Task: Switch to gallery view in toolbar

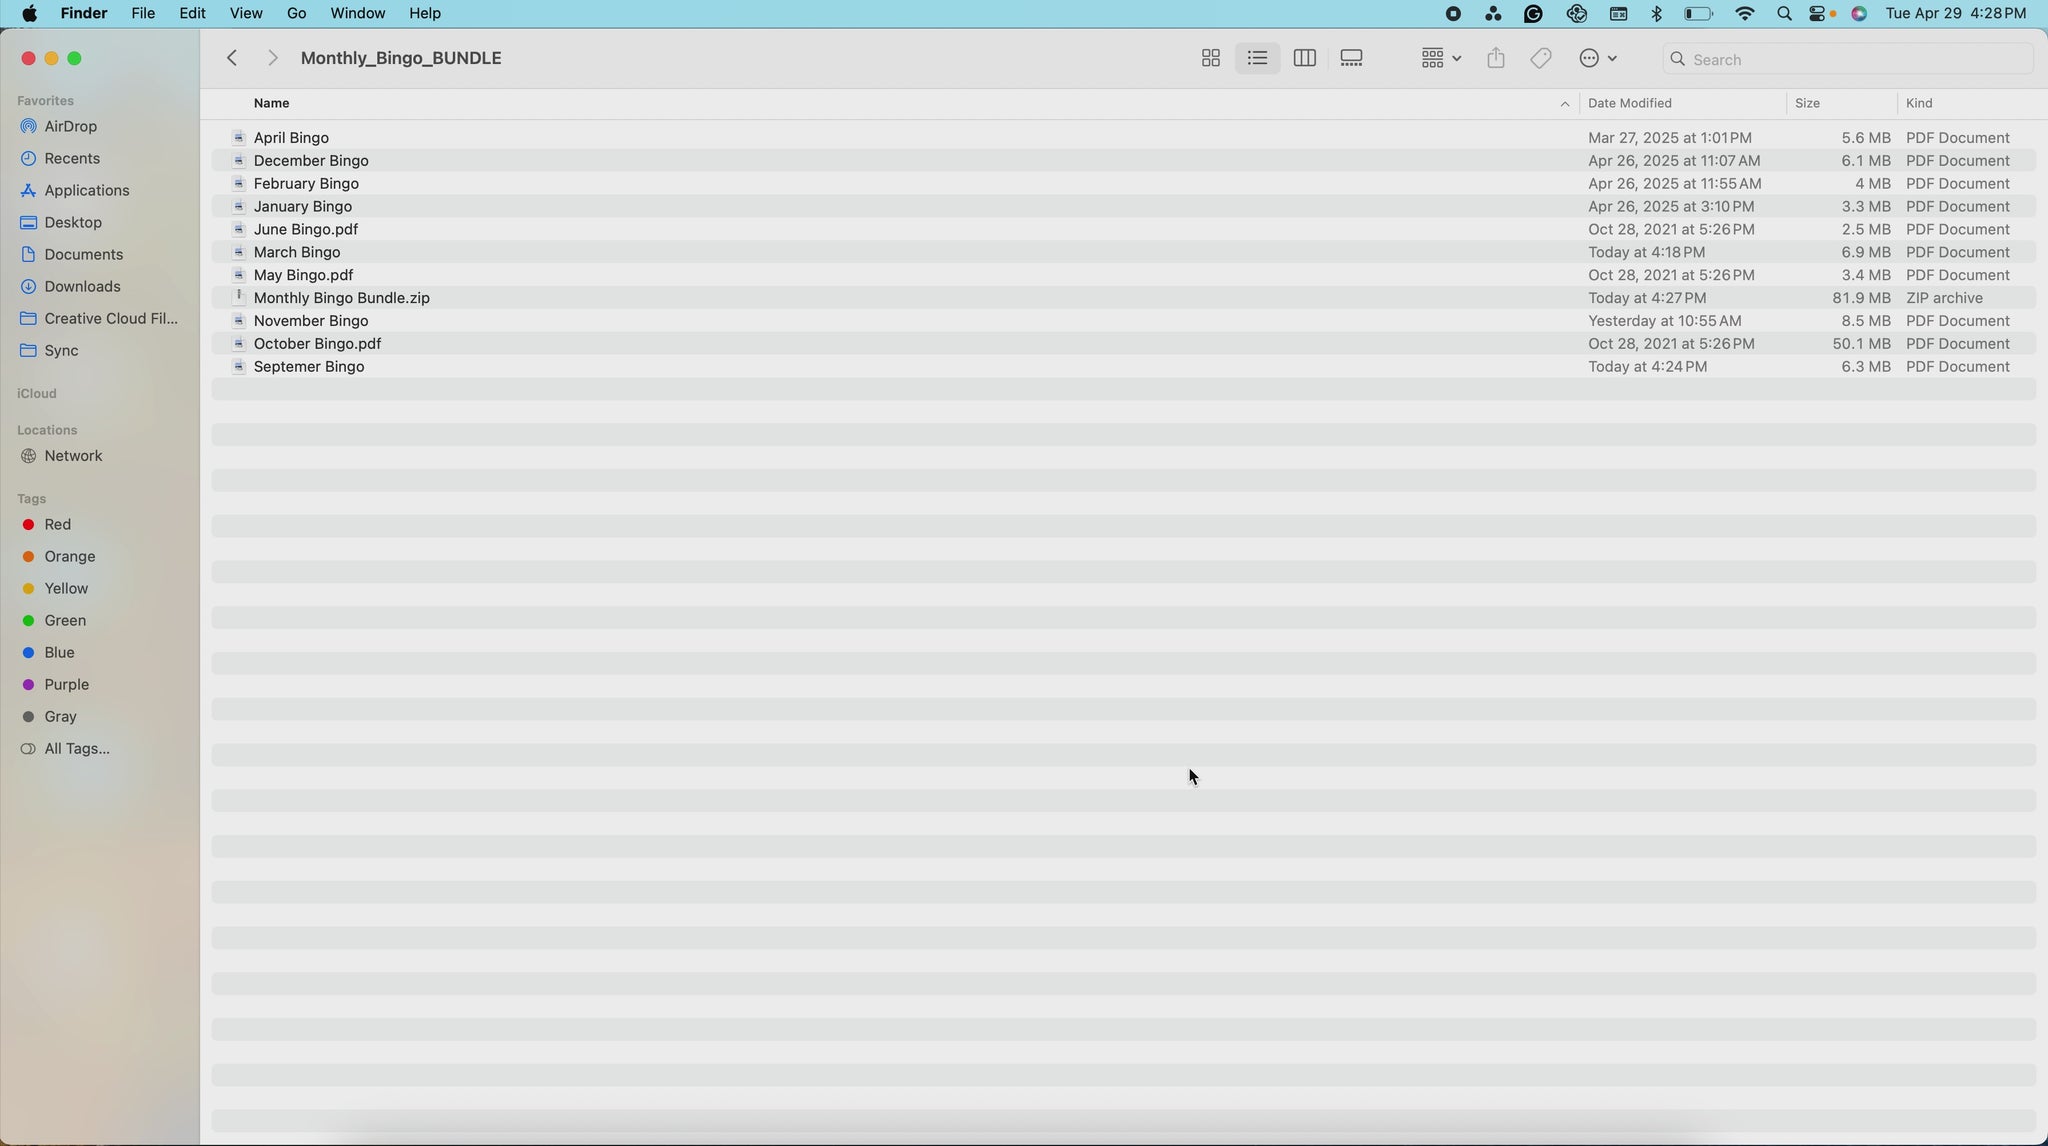Action: click(x=1351, y=59)
